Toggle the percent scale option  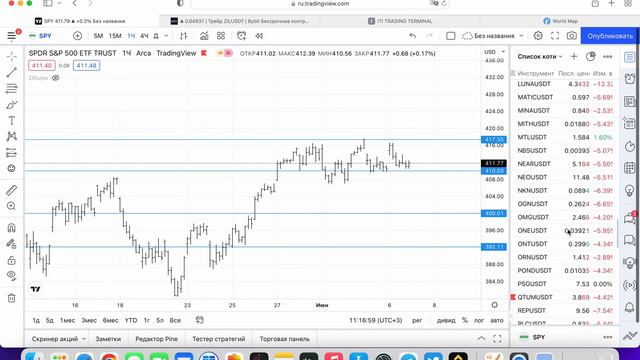[x=464, y=320]
